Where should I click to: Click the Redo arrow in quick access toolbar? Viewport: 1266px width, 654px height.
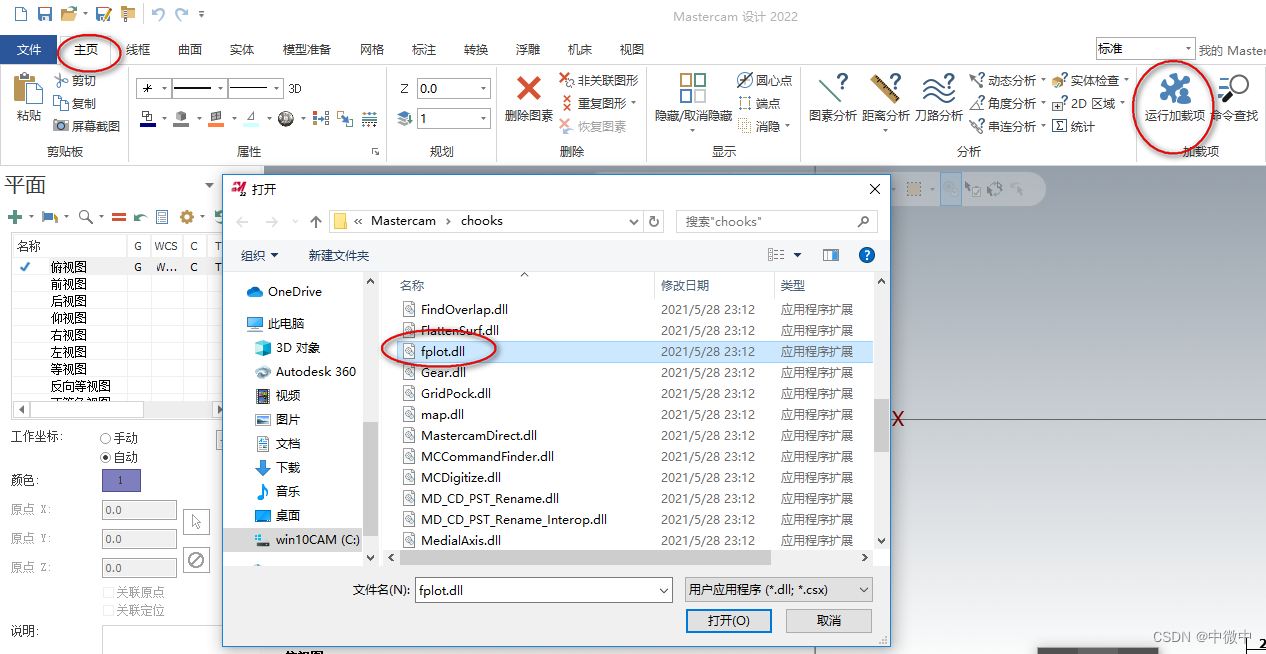click(x=182, y=14)
